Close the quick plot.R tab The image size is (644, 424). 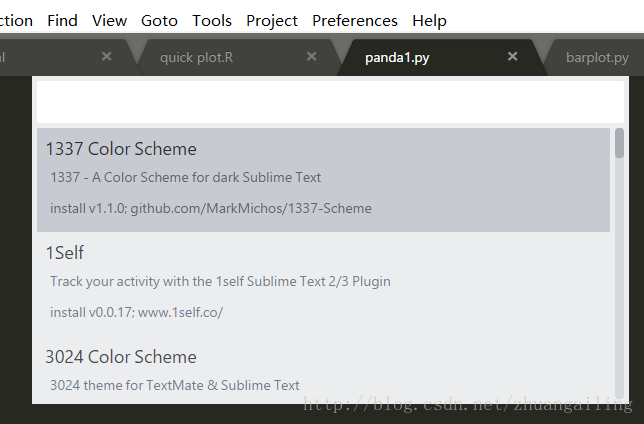pyautogui.click(x=312, y=56)
